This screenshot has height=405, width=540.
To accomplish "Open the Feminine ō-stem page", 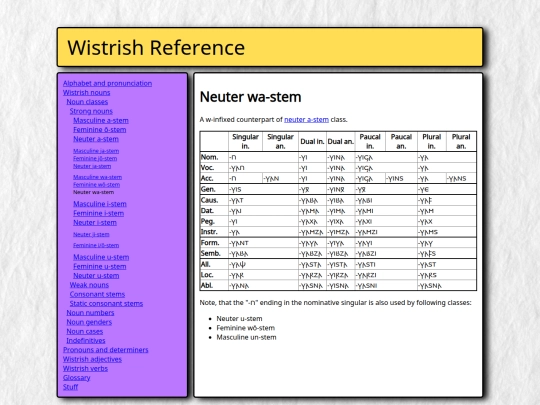I will tap(100, 130).
